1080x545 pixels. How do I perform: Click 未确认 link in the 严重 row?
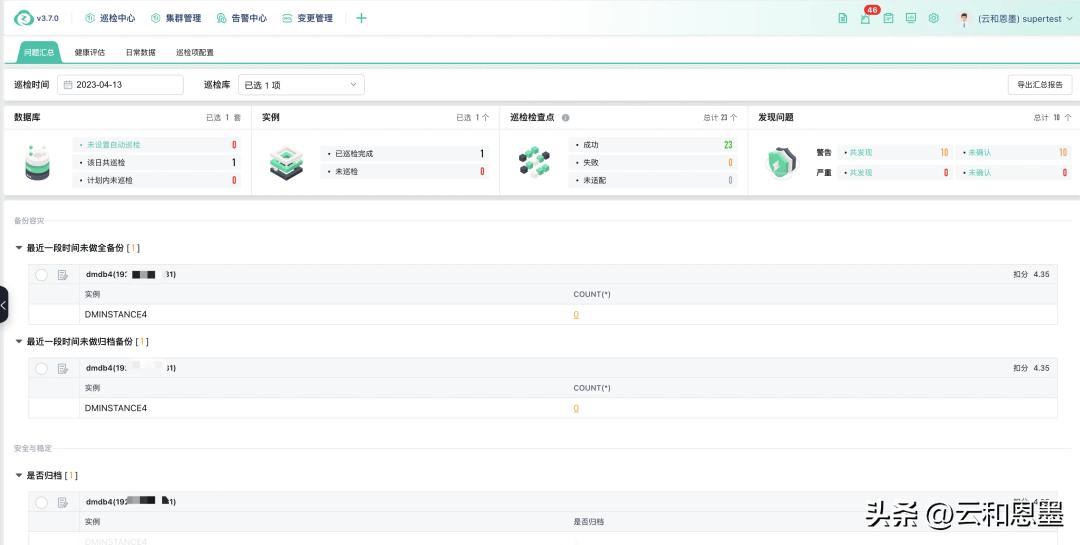[x=979, y=173]
